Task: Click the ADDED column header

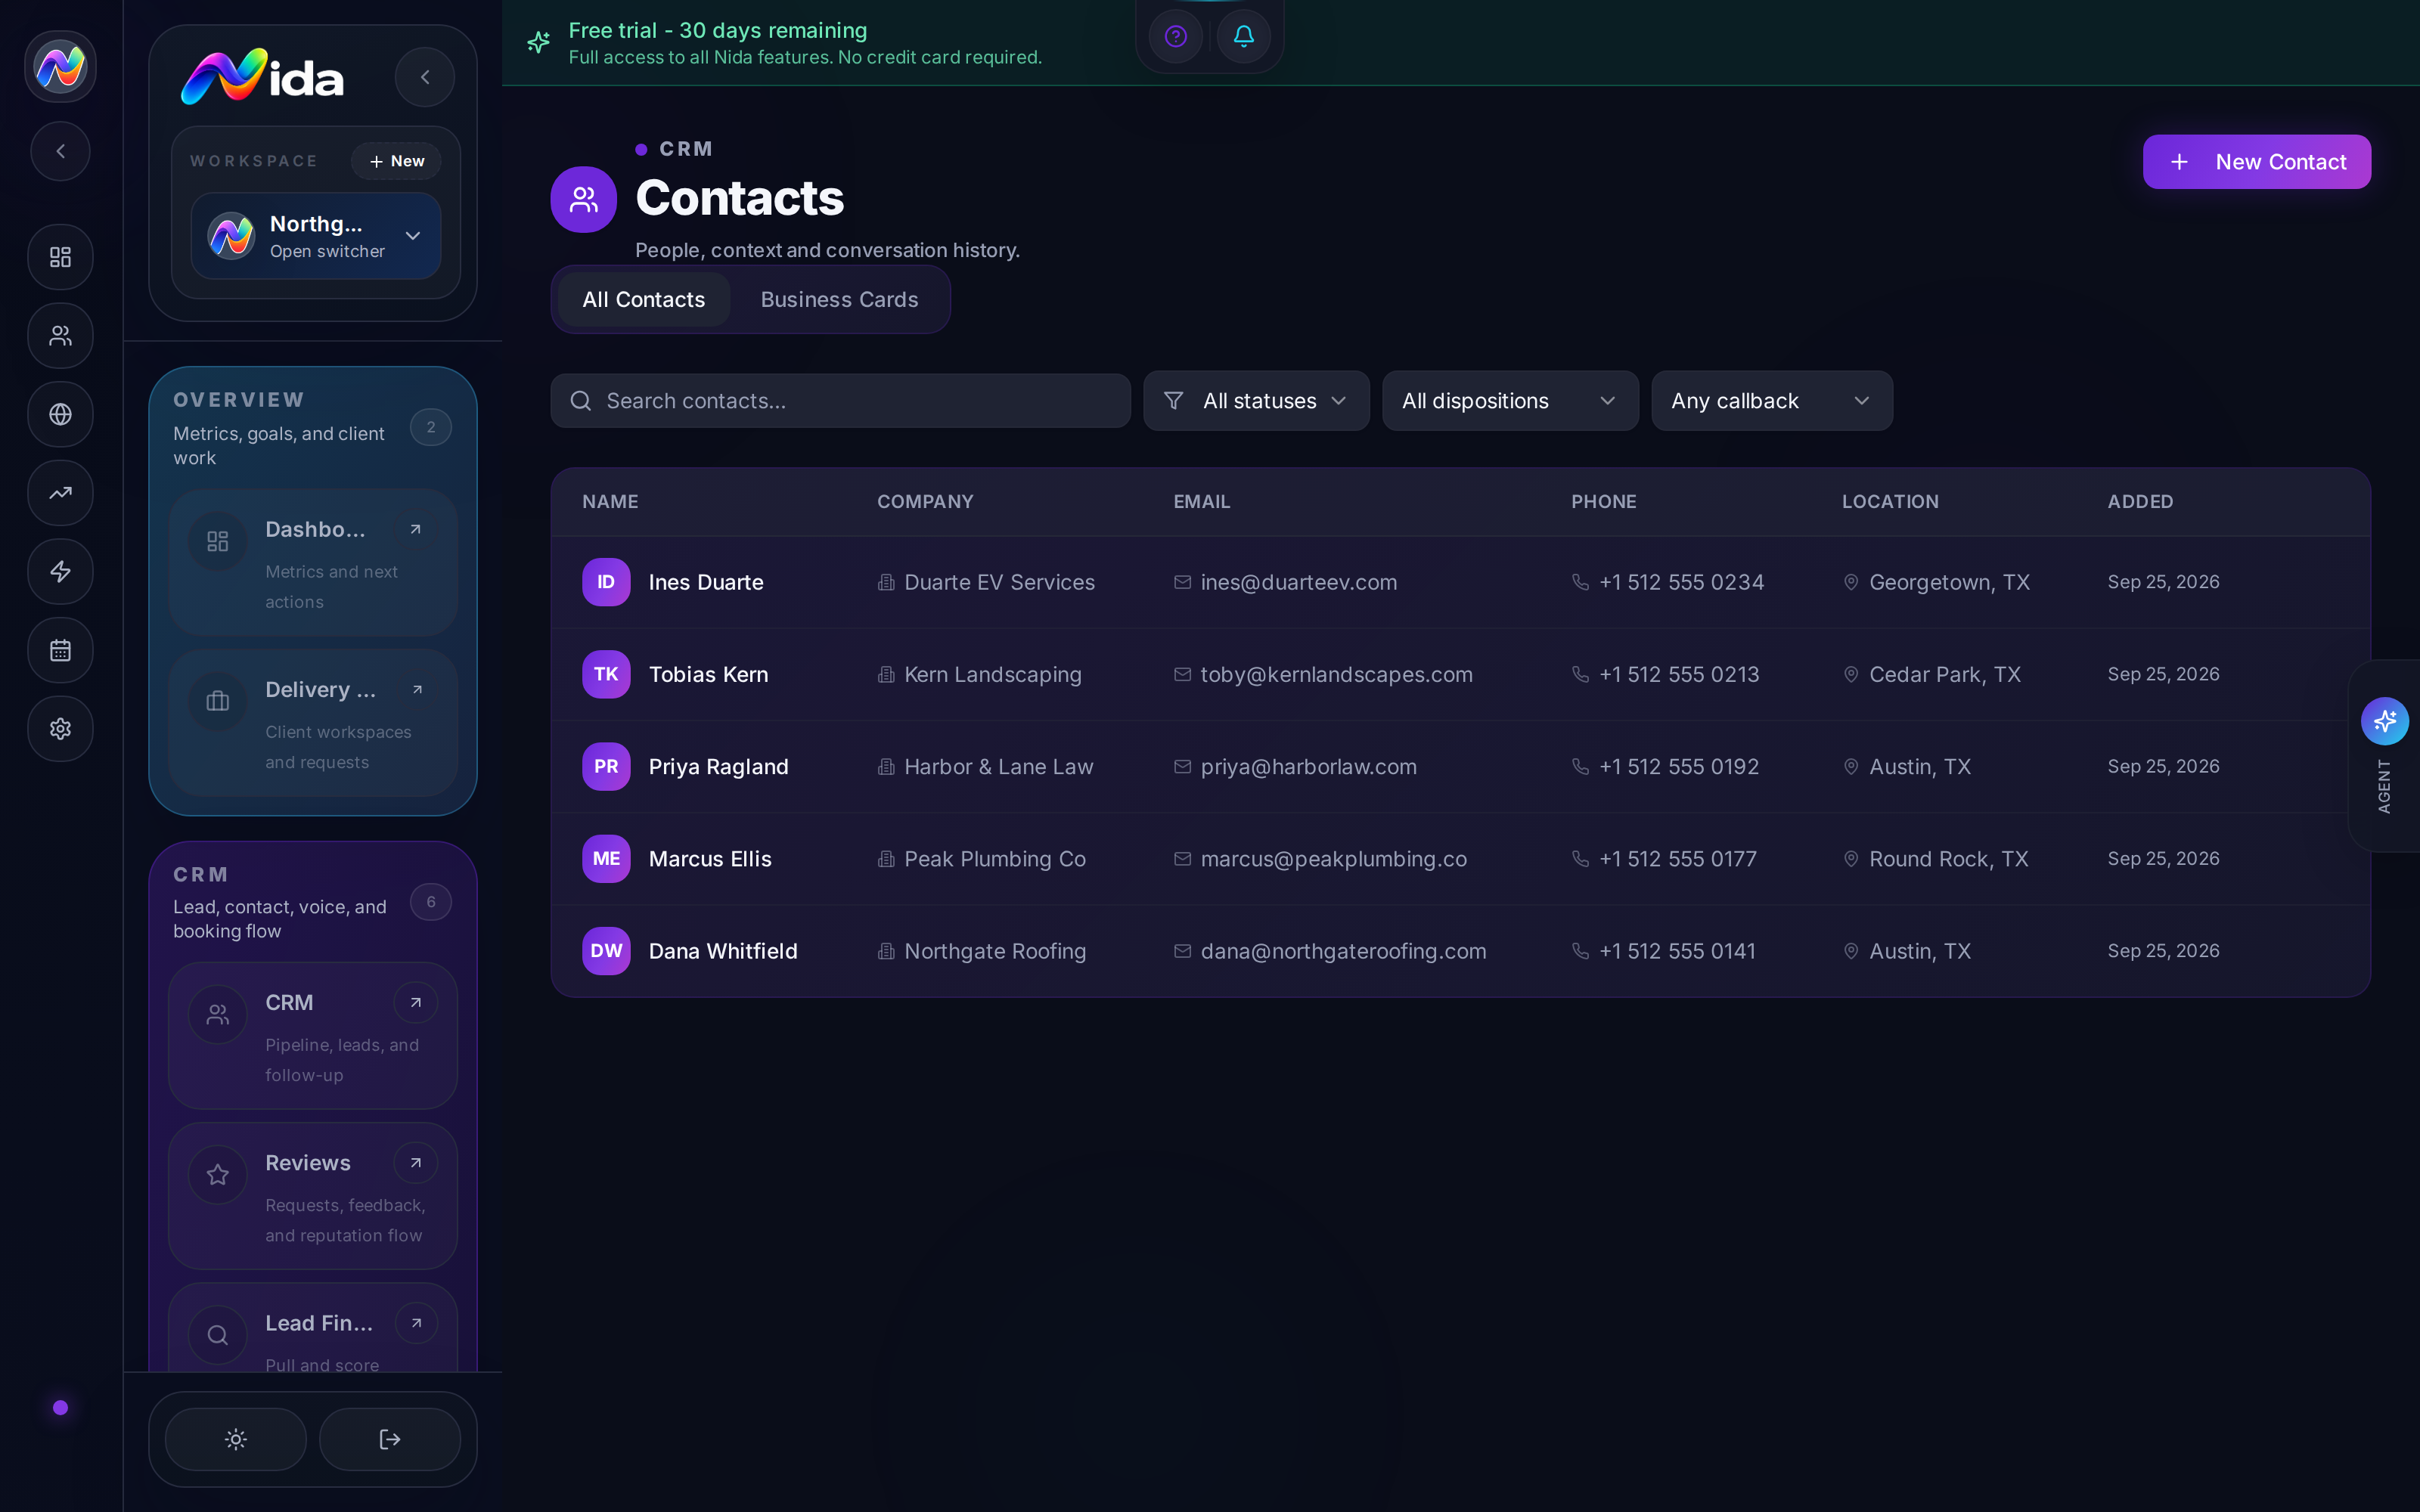Action: tap(2140, 502)
